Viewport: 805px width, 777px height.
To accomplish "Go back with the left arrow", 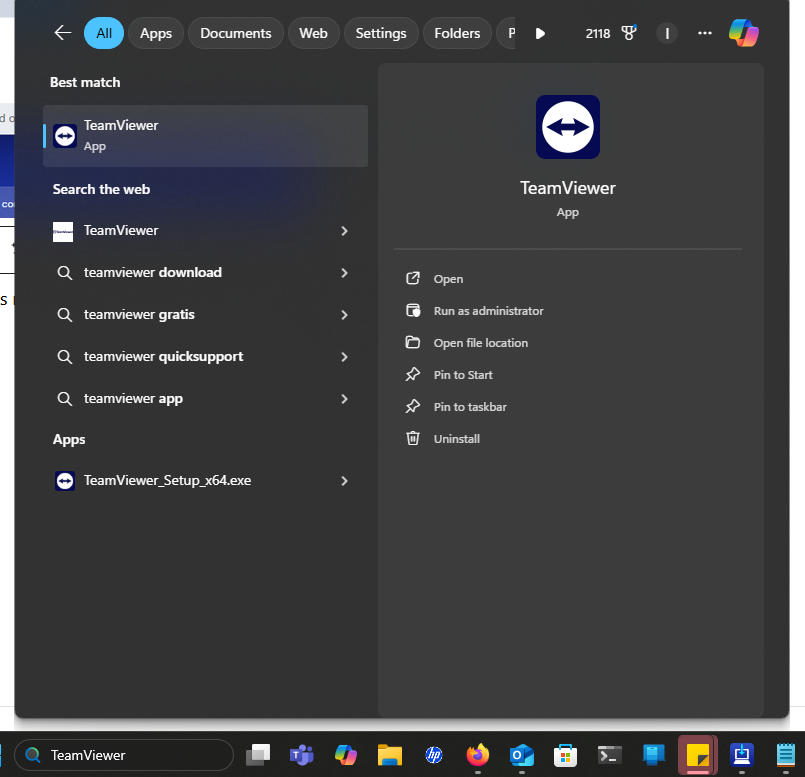I will [63, 33].
